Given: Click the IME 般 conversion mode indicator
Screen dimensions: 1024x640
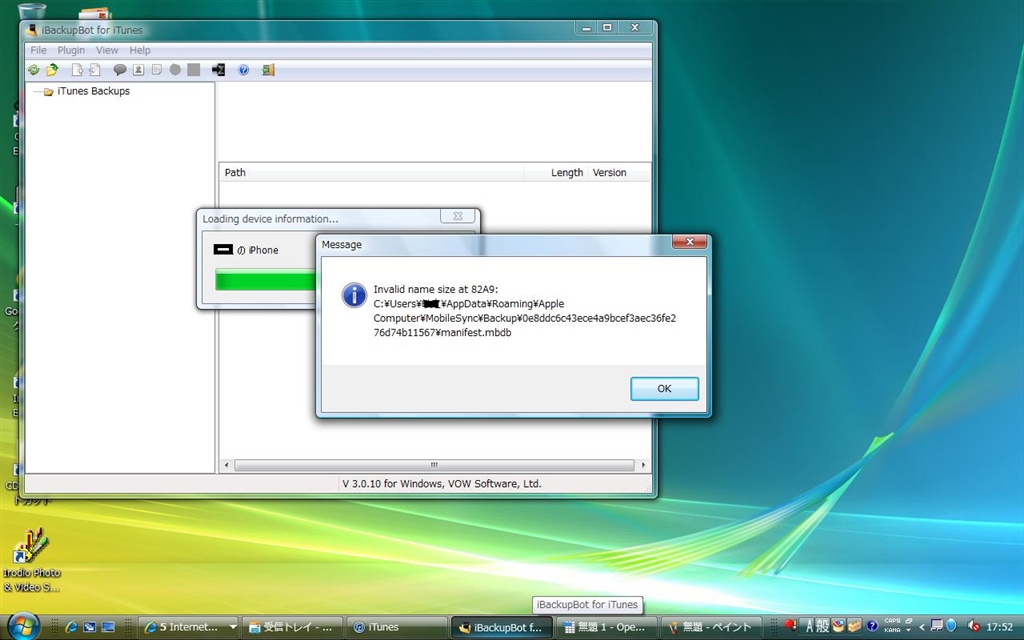Looking at the screenshot, I should pyautogui.click(x=822, y=626).
